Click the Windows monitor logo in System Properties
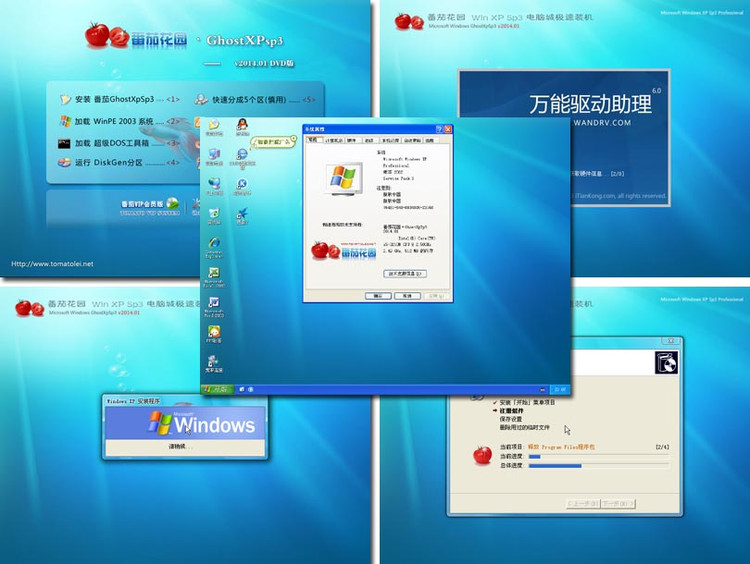Viewport: 750px width, 564px height. pyautogui.click(x=343, y=179)
